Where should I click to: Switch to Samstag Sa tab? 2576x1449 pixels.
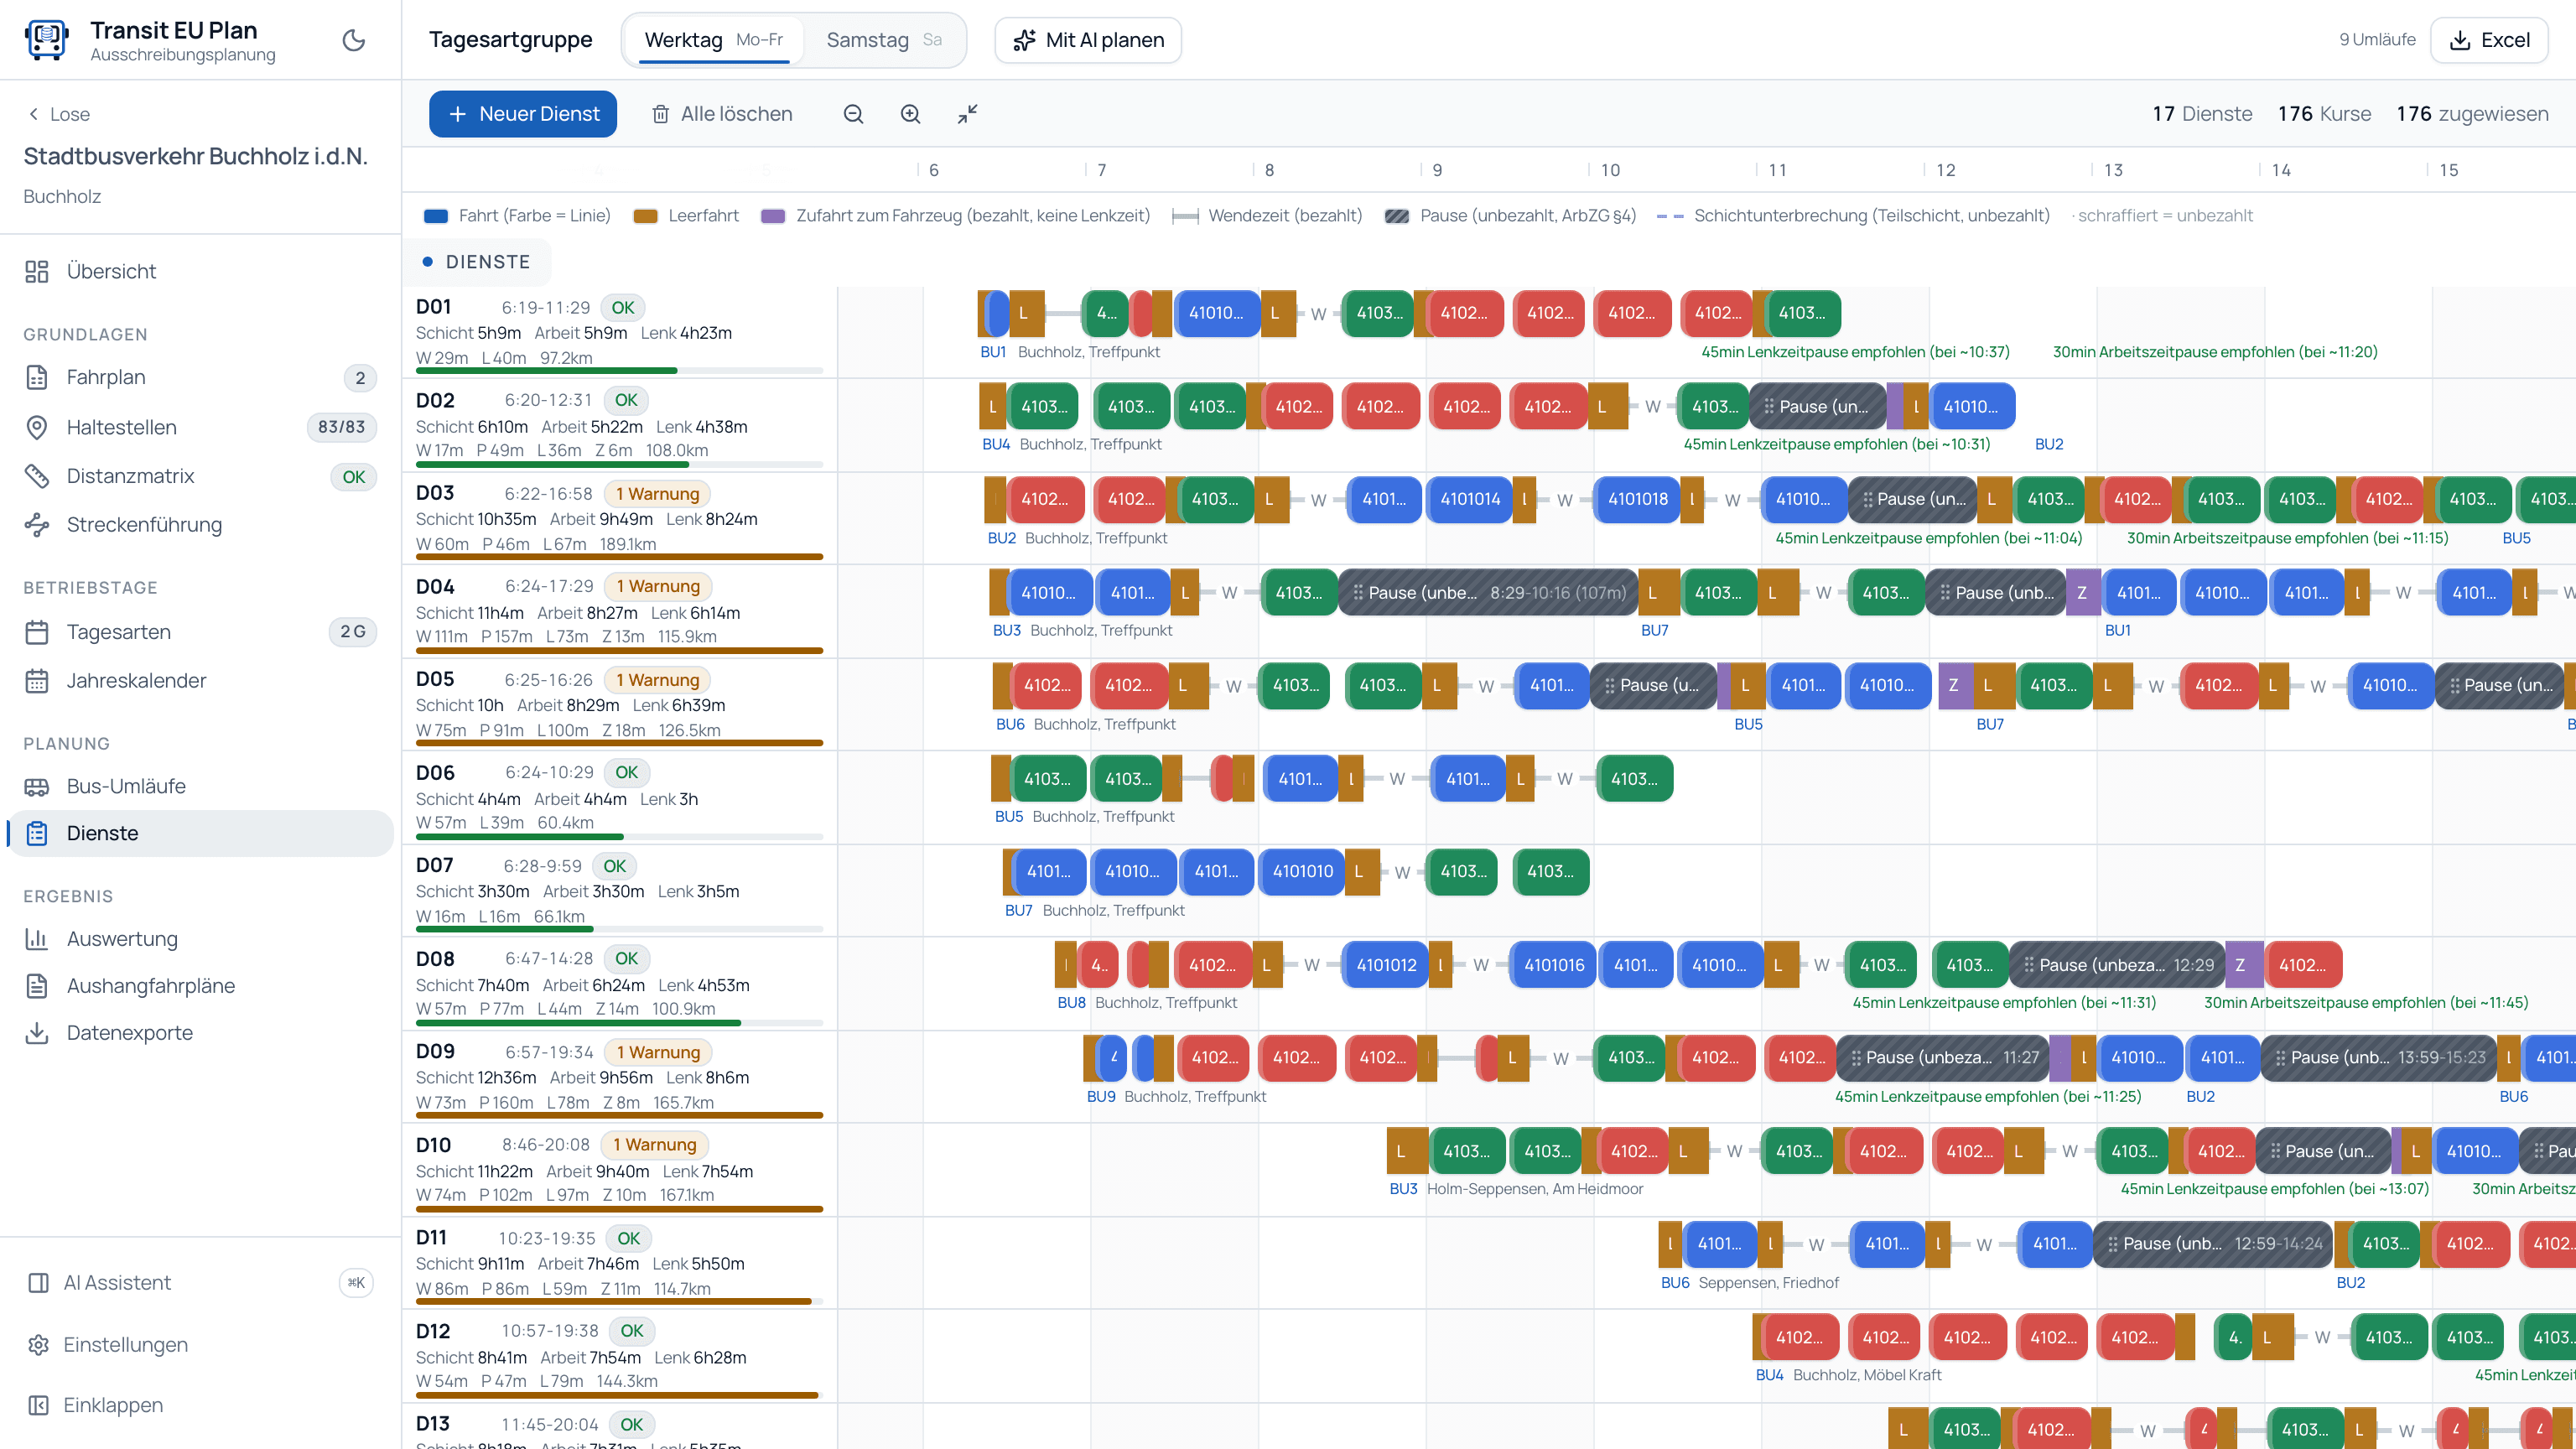pos(884,40)
